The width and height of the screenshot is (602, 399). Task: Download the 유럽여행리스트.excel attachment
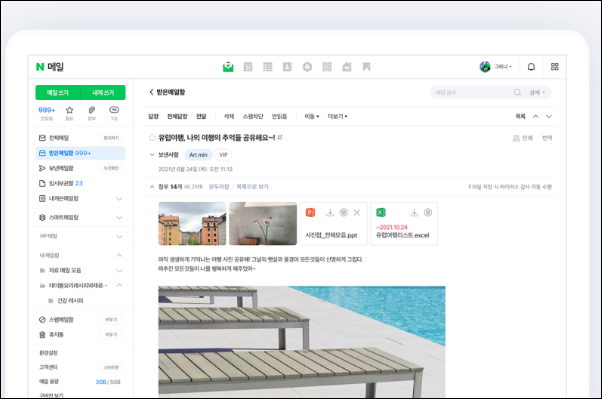[x=414, y=212]
